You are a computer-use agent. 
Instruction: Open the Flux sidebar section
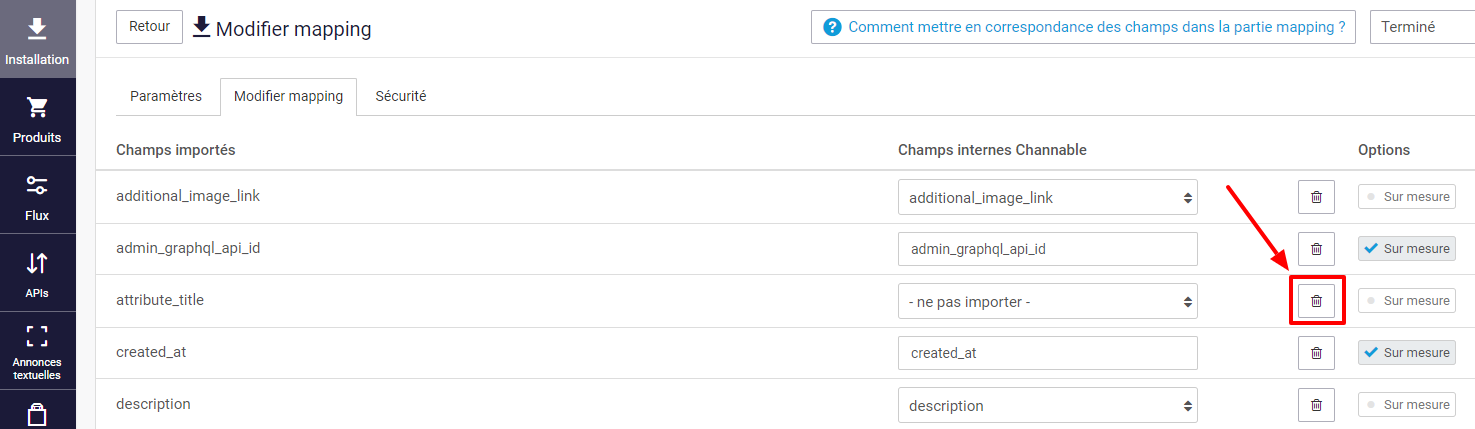(37, 195)
